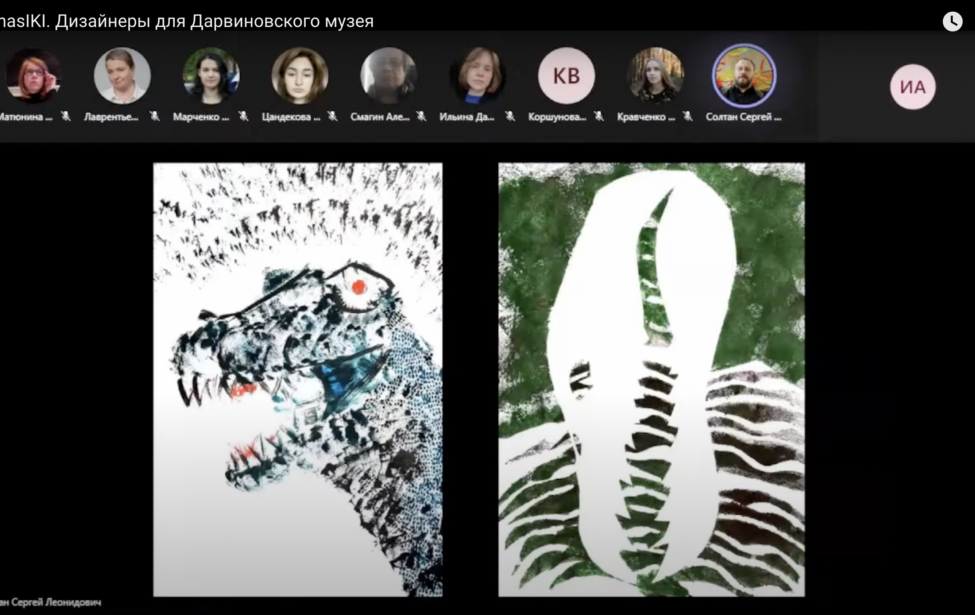Click muted mic icon beside Марченко
The image size is (975, 615).
[244, 117]
